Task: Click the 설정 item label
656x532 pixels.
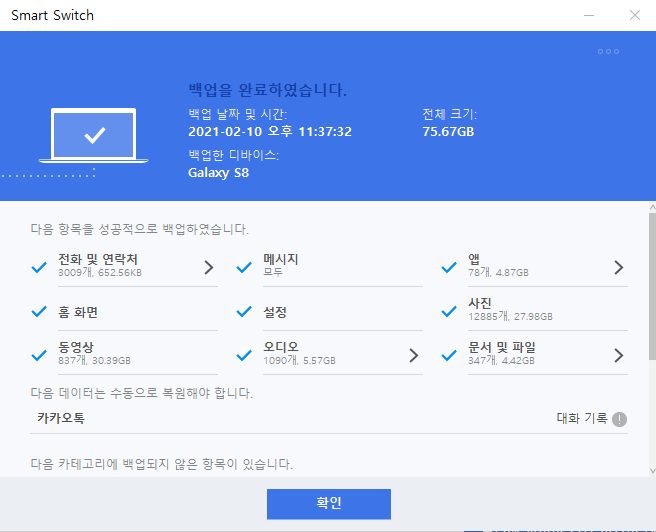Action: [274, 312]
